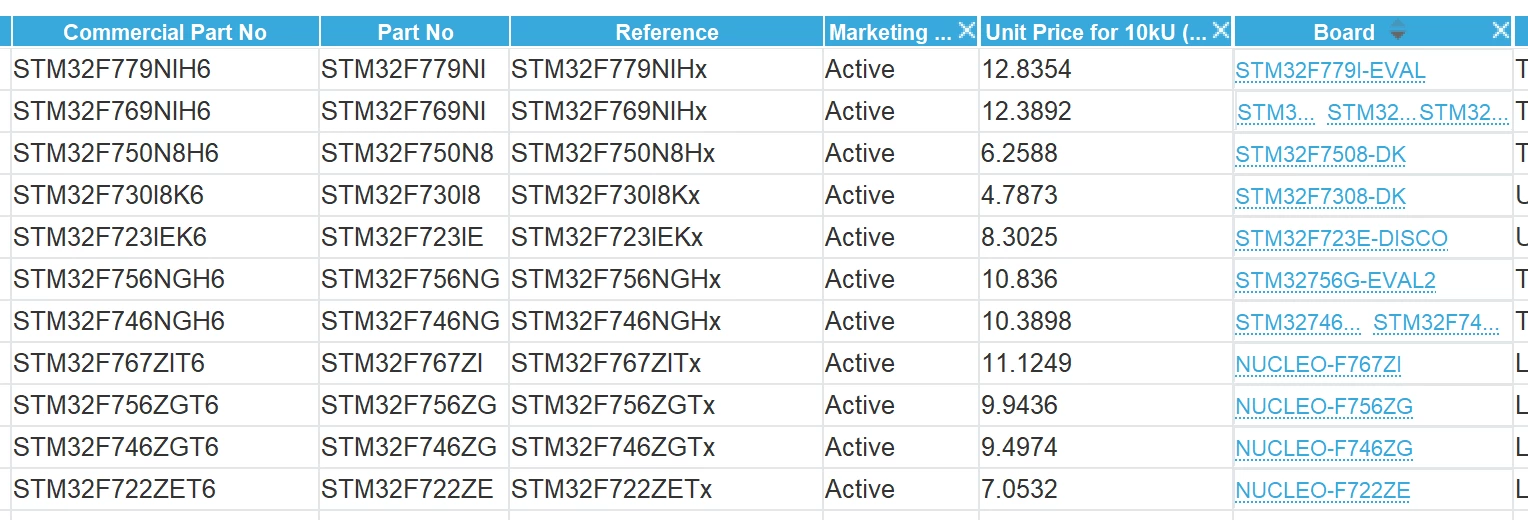Visit the NUCLEO-F767ZI board link
Viewport: 1528px width, 520px height.
(x=1318, y=365)
